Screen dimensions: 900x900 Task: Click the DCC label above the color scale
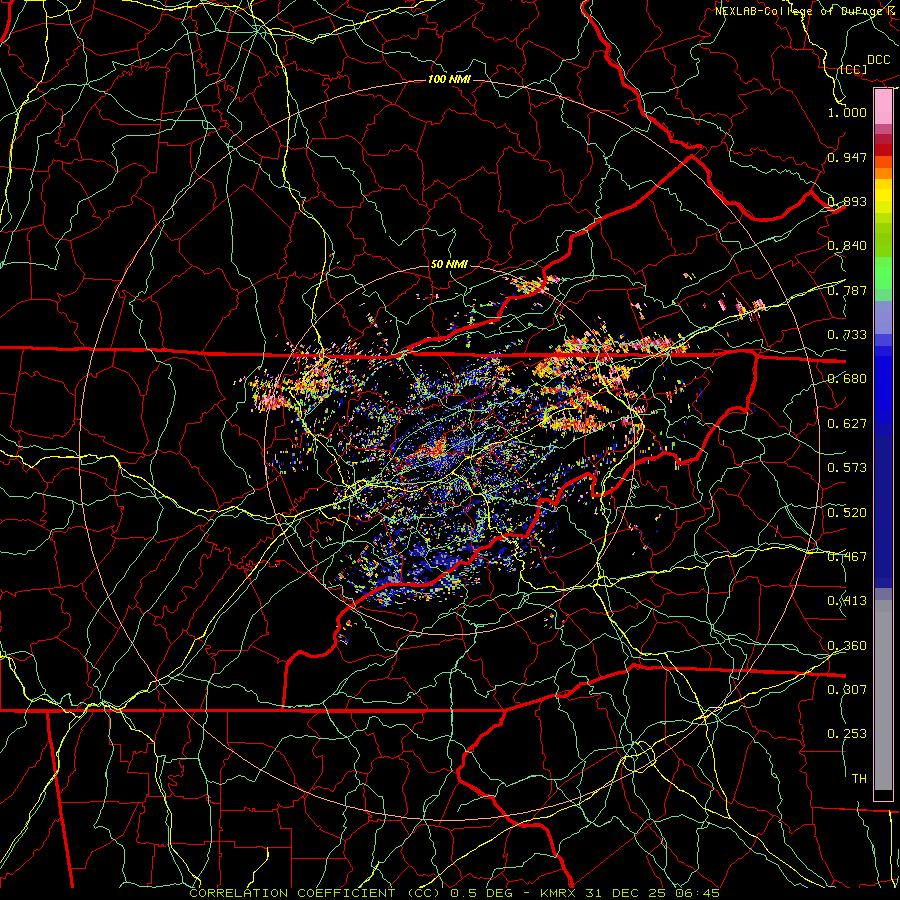pos(879,60)
